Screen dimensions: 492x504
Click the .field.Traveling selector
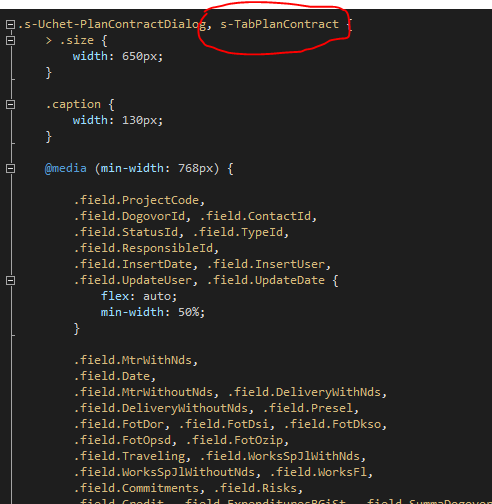click(x=129, y=456)
